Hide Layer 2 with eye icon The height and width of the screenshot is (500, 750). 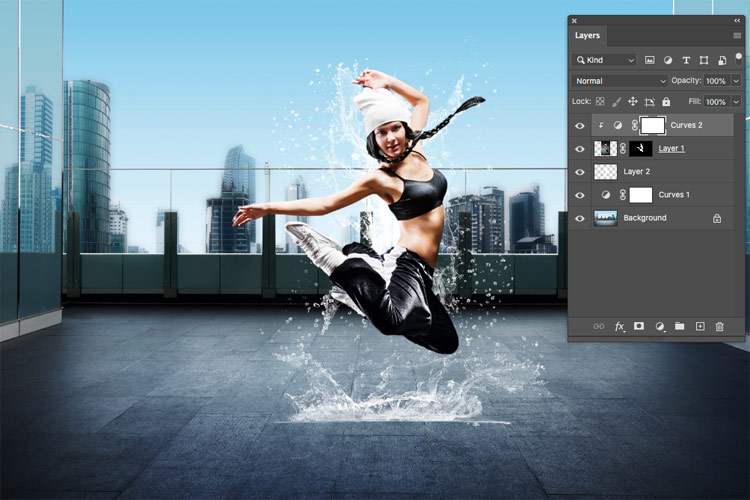coord(580,172)
